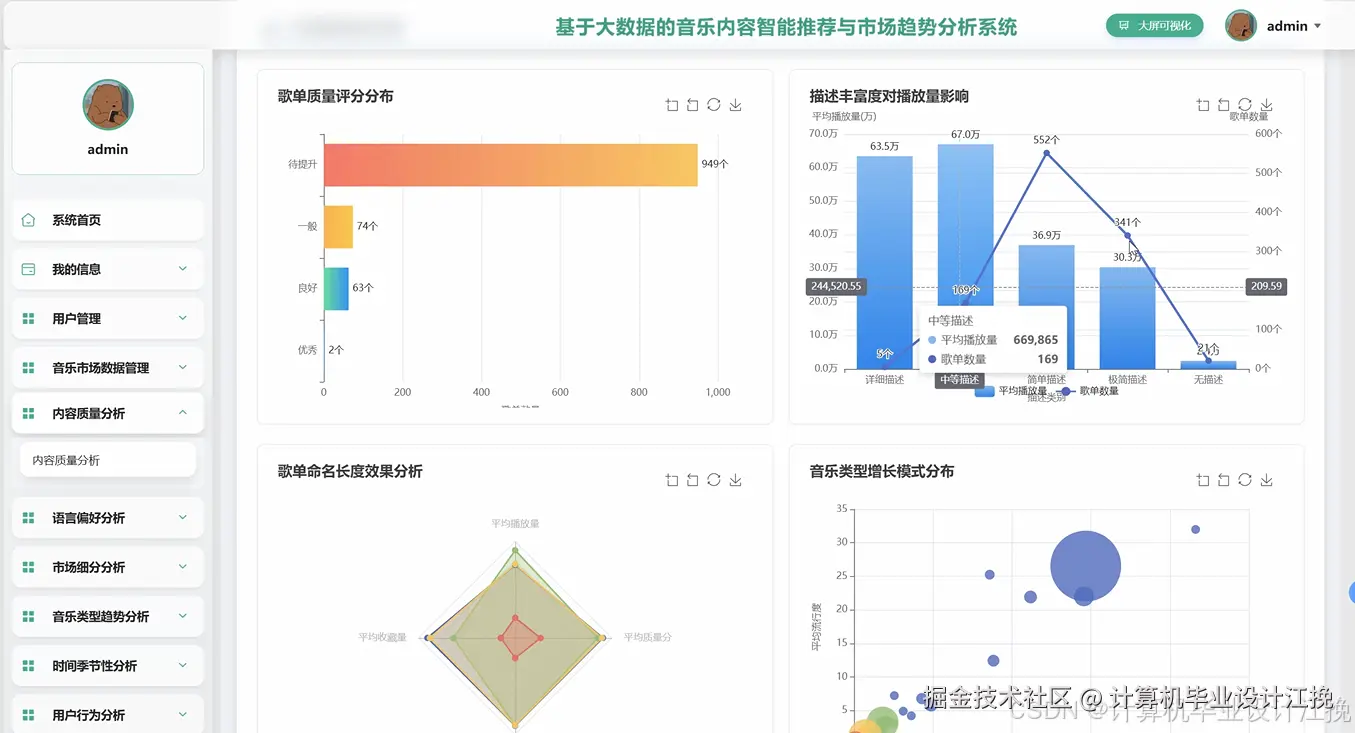Click the 良好 bar showing 63个

click(336, 288)
